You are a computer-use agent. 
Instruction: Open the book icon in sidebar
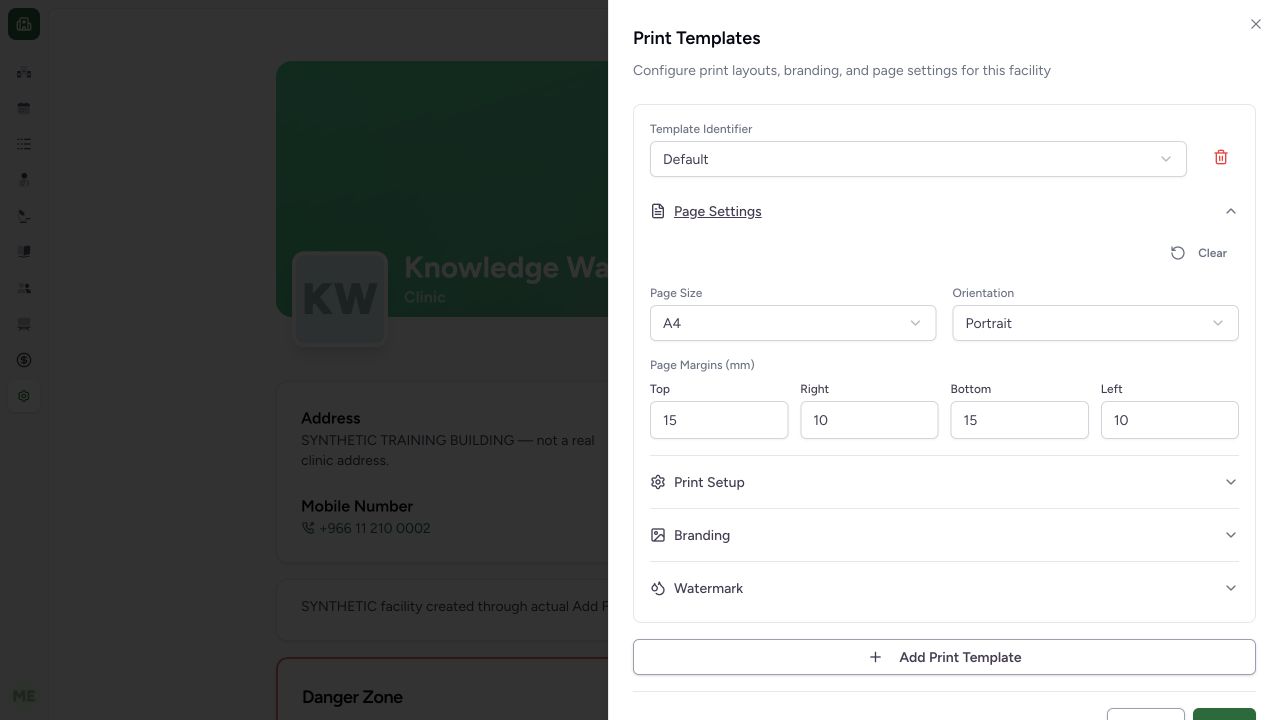(x=24, y=252)
